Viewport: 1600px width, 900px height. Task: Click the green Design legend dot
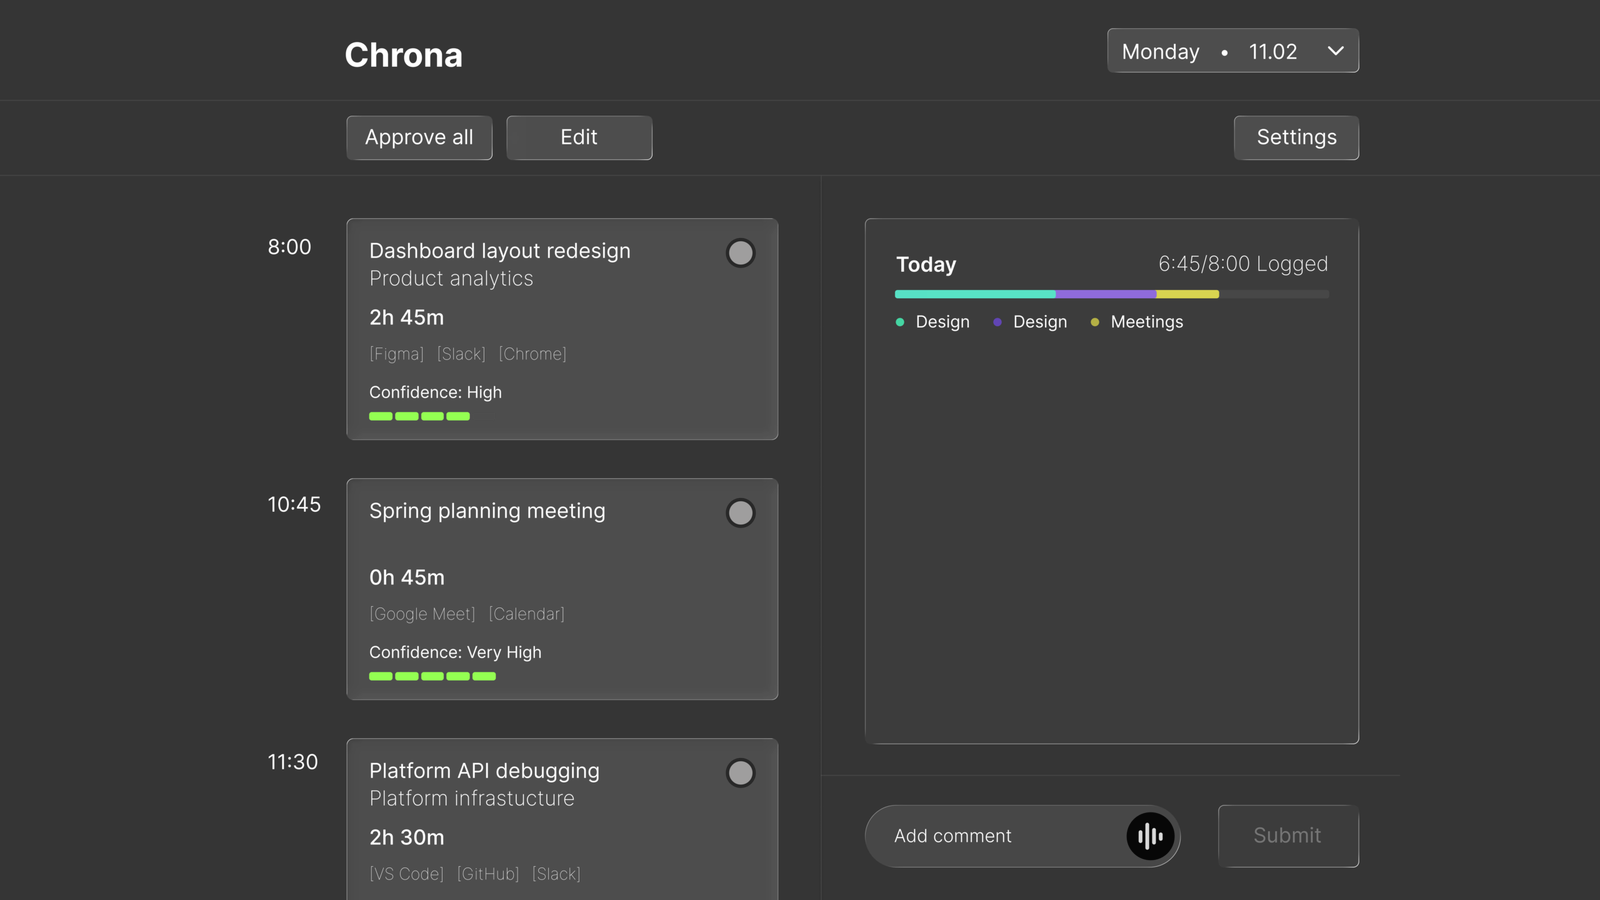[900, 322]
